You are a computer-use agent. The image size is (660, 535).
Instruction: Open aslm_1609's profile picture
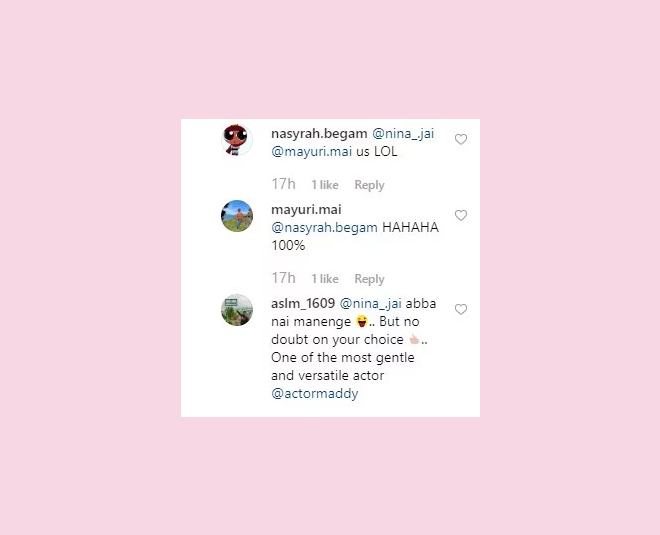click(x=237, y=310)
